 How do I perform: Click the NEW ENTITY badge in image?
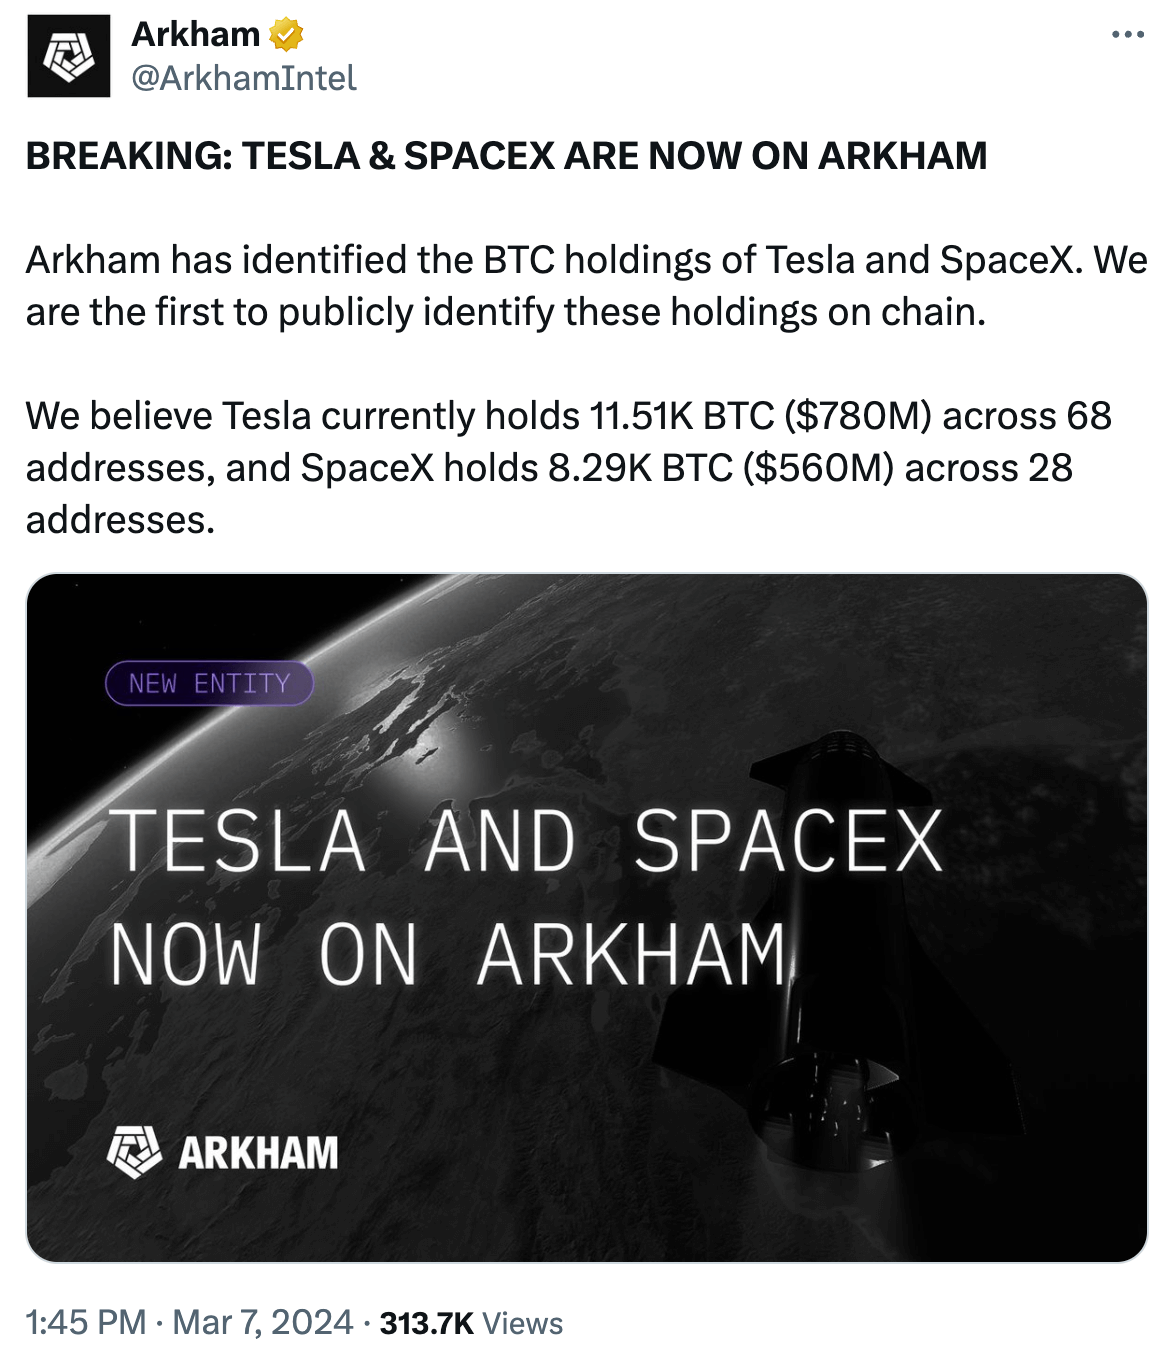[x=209, y=684]
